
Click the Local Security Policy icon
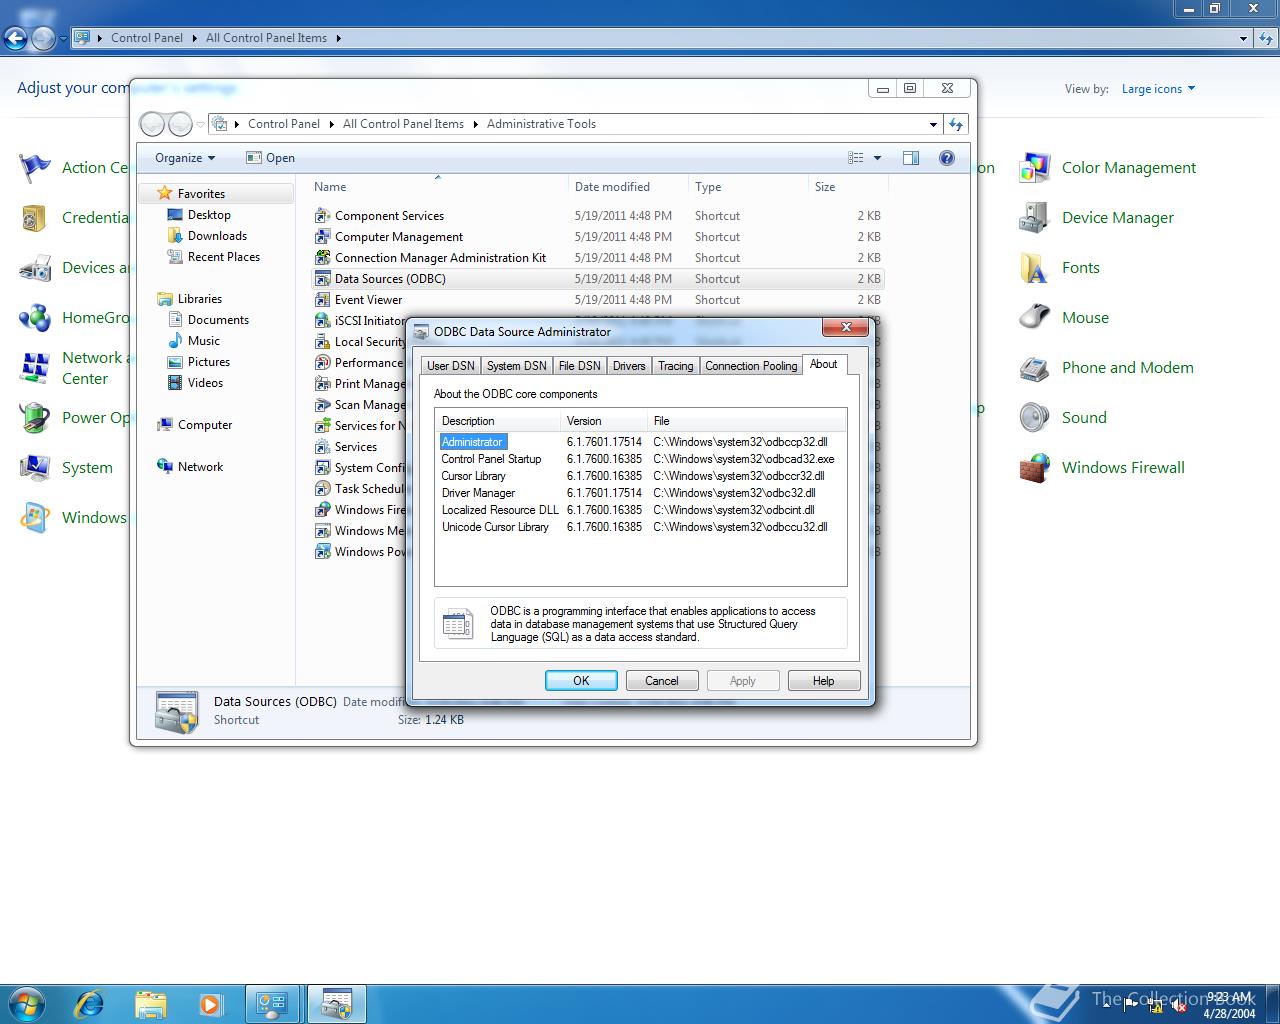323,342
